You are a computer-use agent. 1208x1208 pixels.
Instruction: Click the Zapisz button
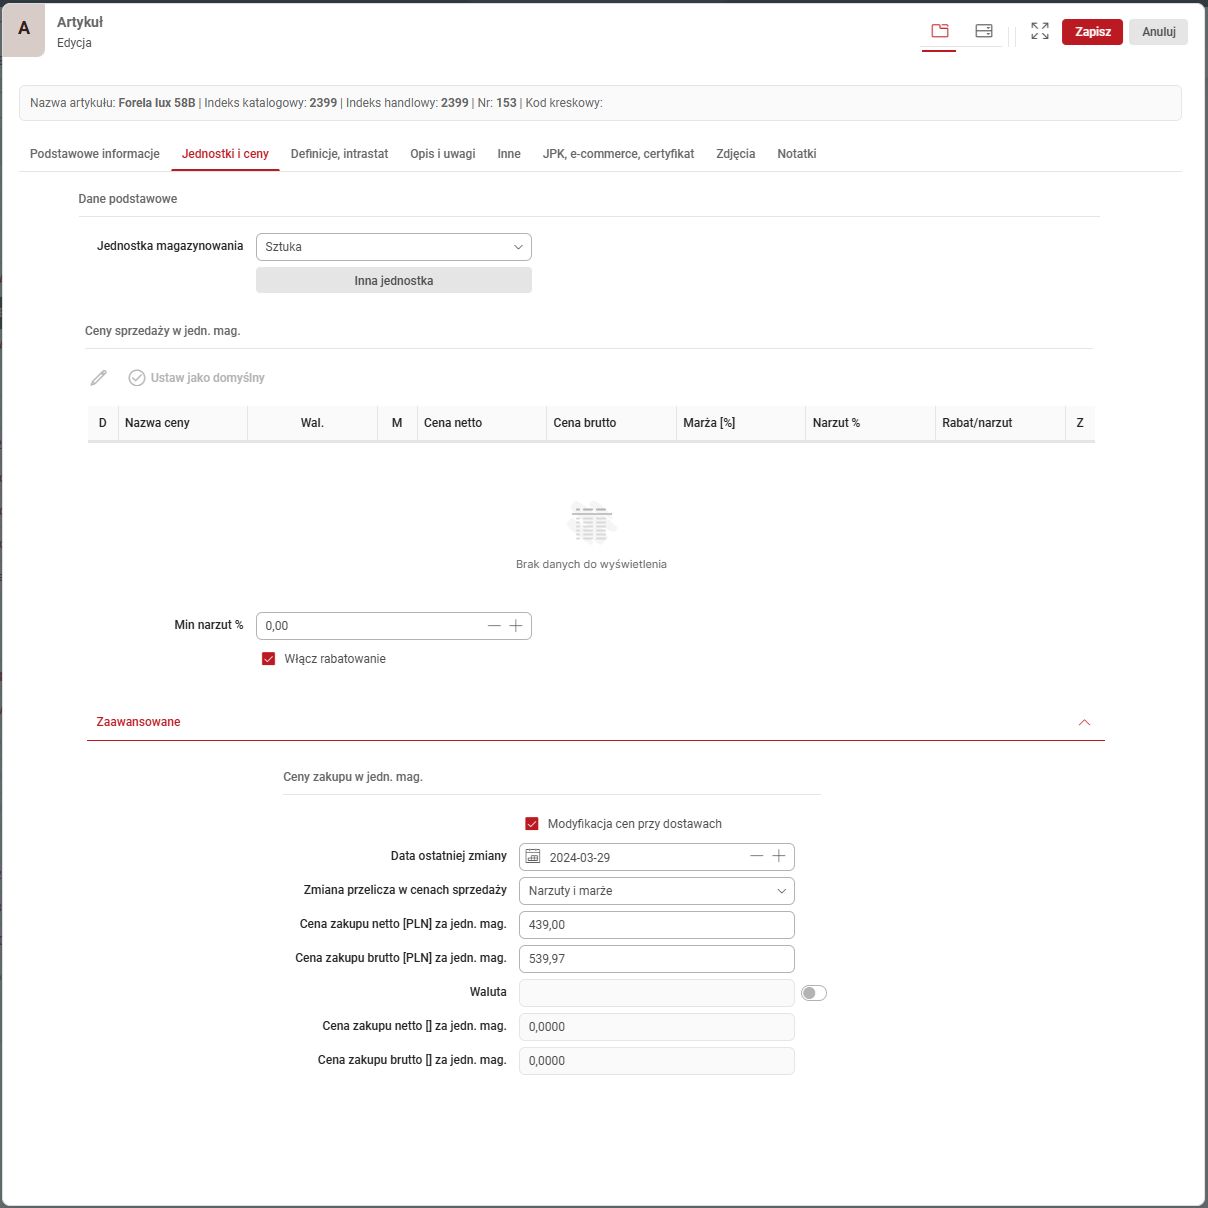(x=1092, y=32)
